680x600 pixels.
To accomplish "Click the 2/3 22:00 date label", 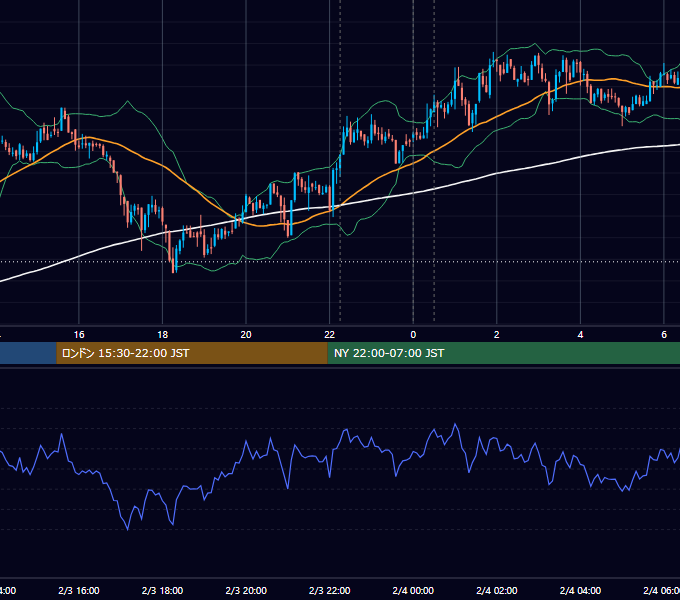I will (x=330, y=590).
